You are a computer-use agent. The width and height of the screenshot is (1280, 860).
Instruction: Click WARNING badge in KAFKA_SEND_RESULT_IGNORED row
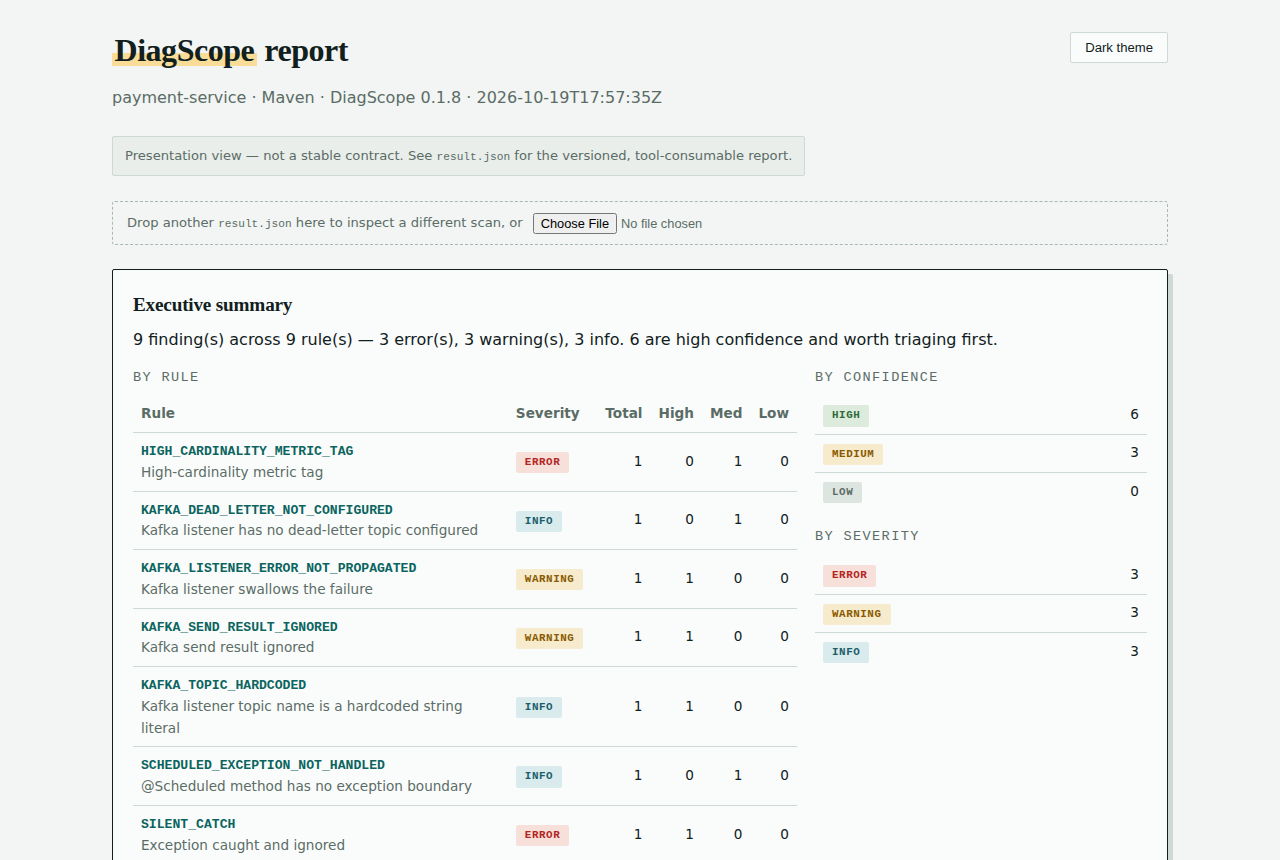point(549,638)
